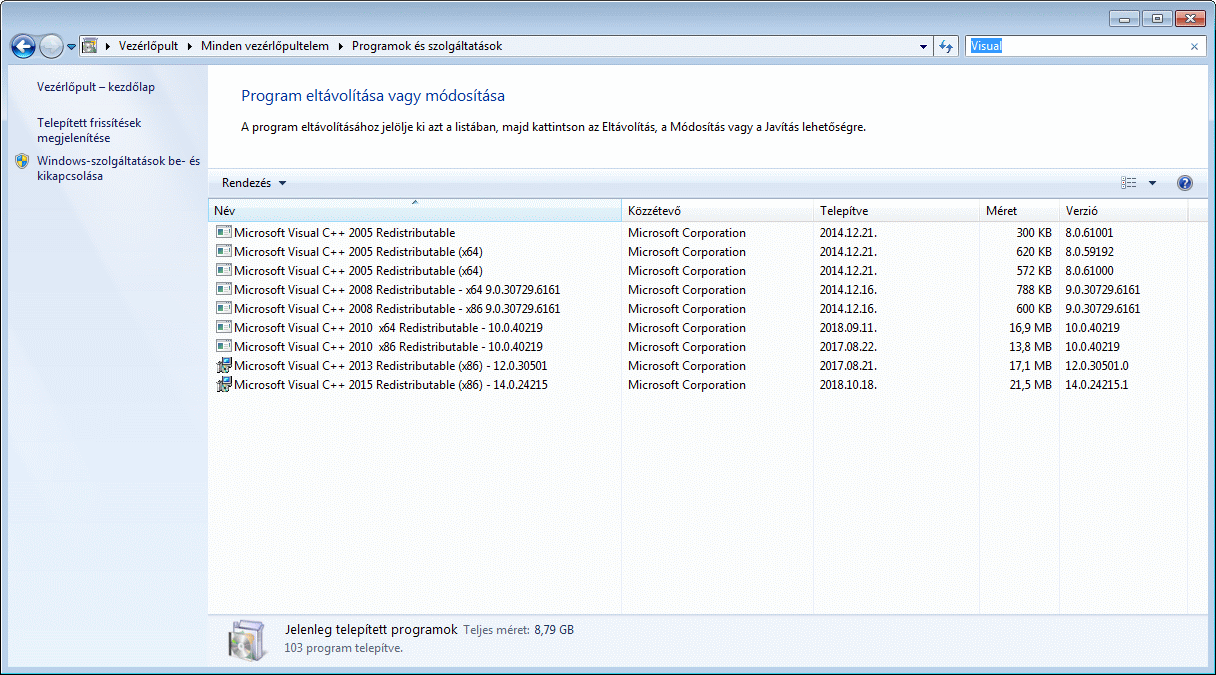Click size value 16,9 MB
This screenshot has height=675, width=1216.
tap(1030, 328)
